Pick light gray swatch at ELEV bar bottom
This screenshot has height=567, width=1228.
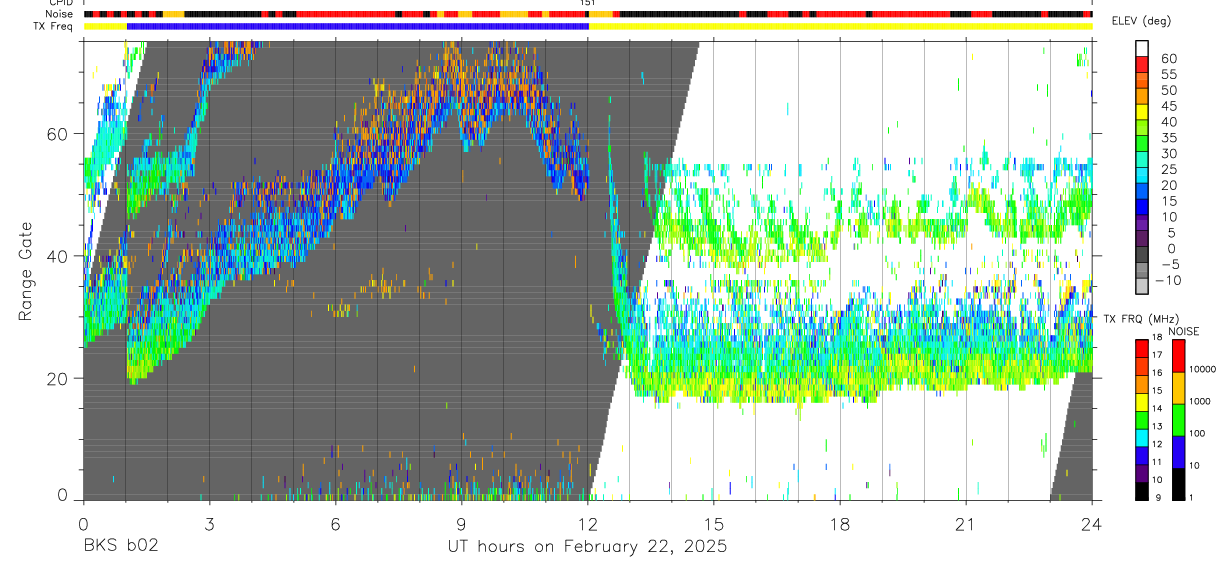pos(1142,287)
